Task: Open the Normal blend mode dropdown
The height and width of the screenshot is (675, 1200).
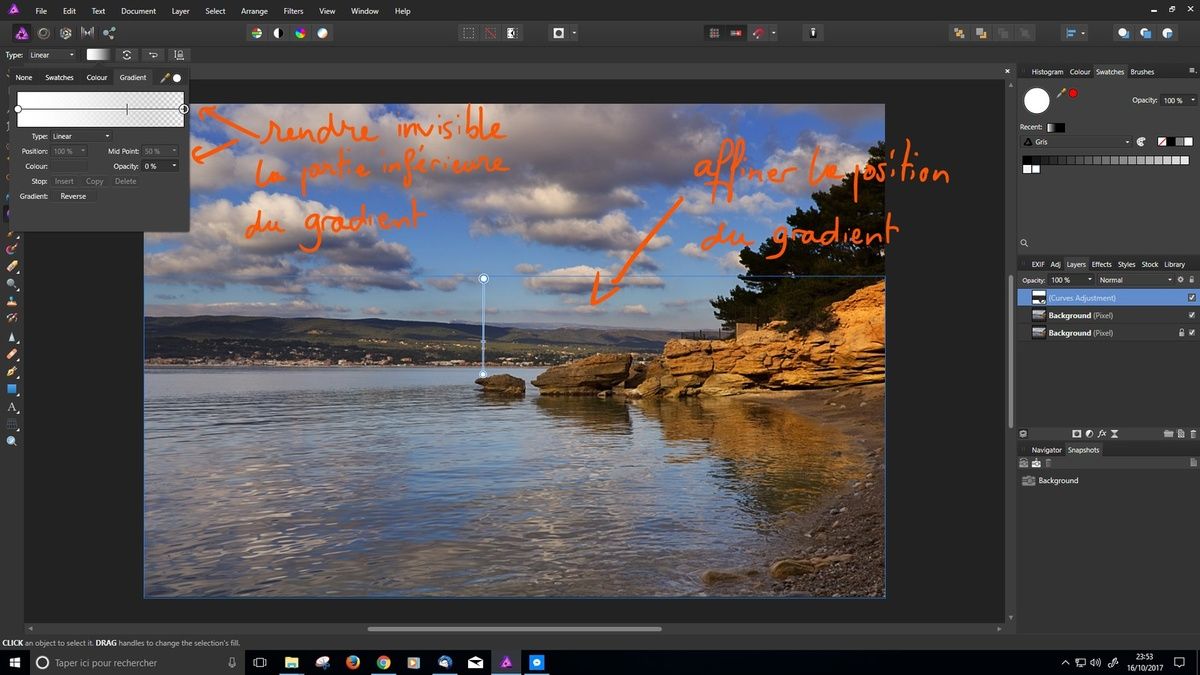Action: coord(1135,280)
